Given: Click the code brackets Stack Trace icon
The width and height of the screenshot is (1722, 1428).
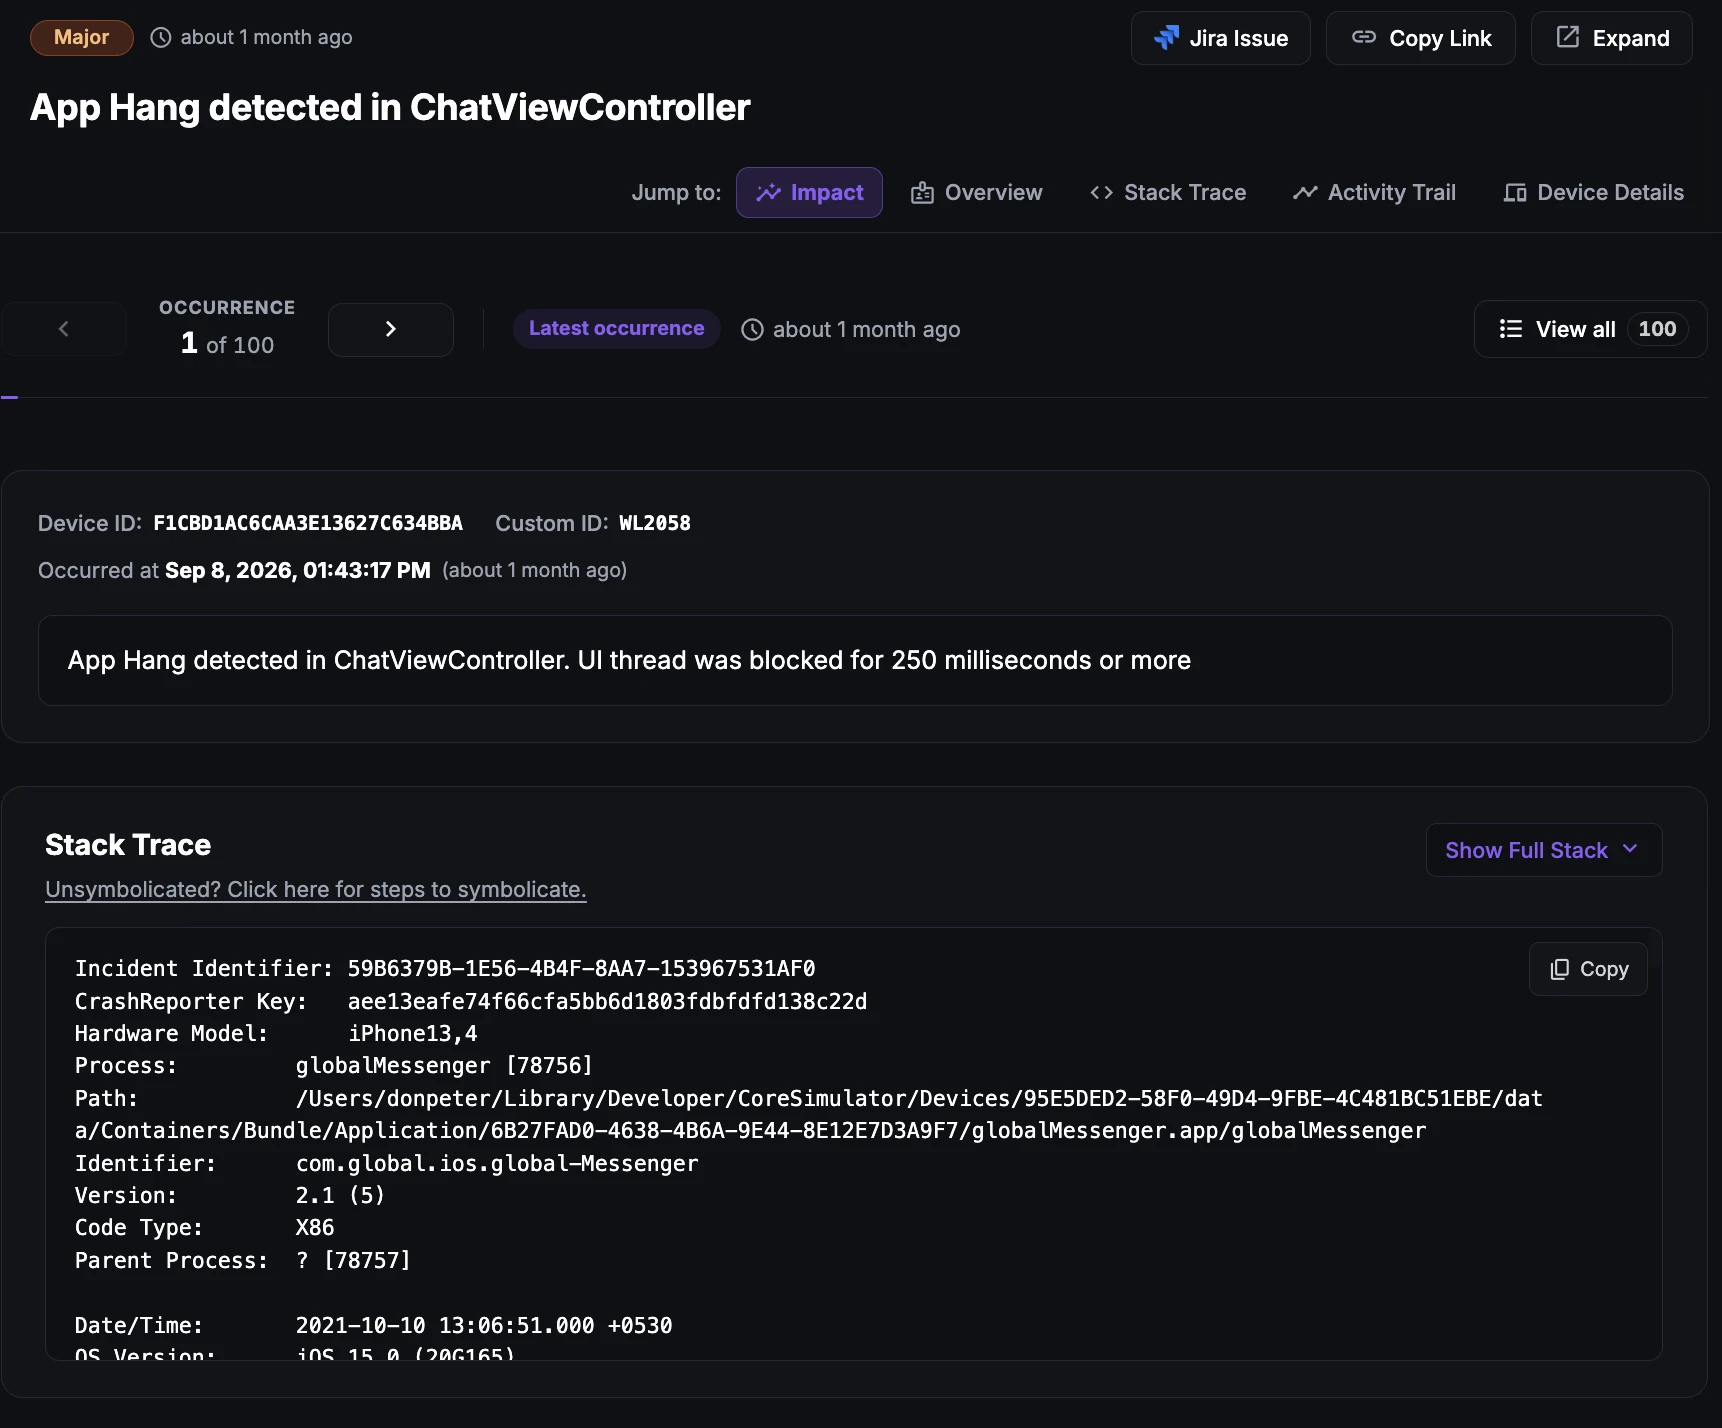Looking at the screenshot, I should 1101,192.
